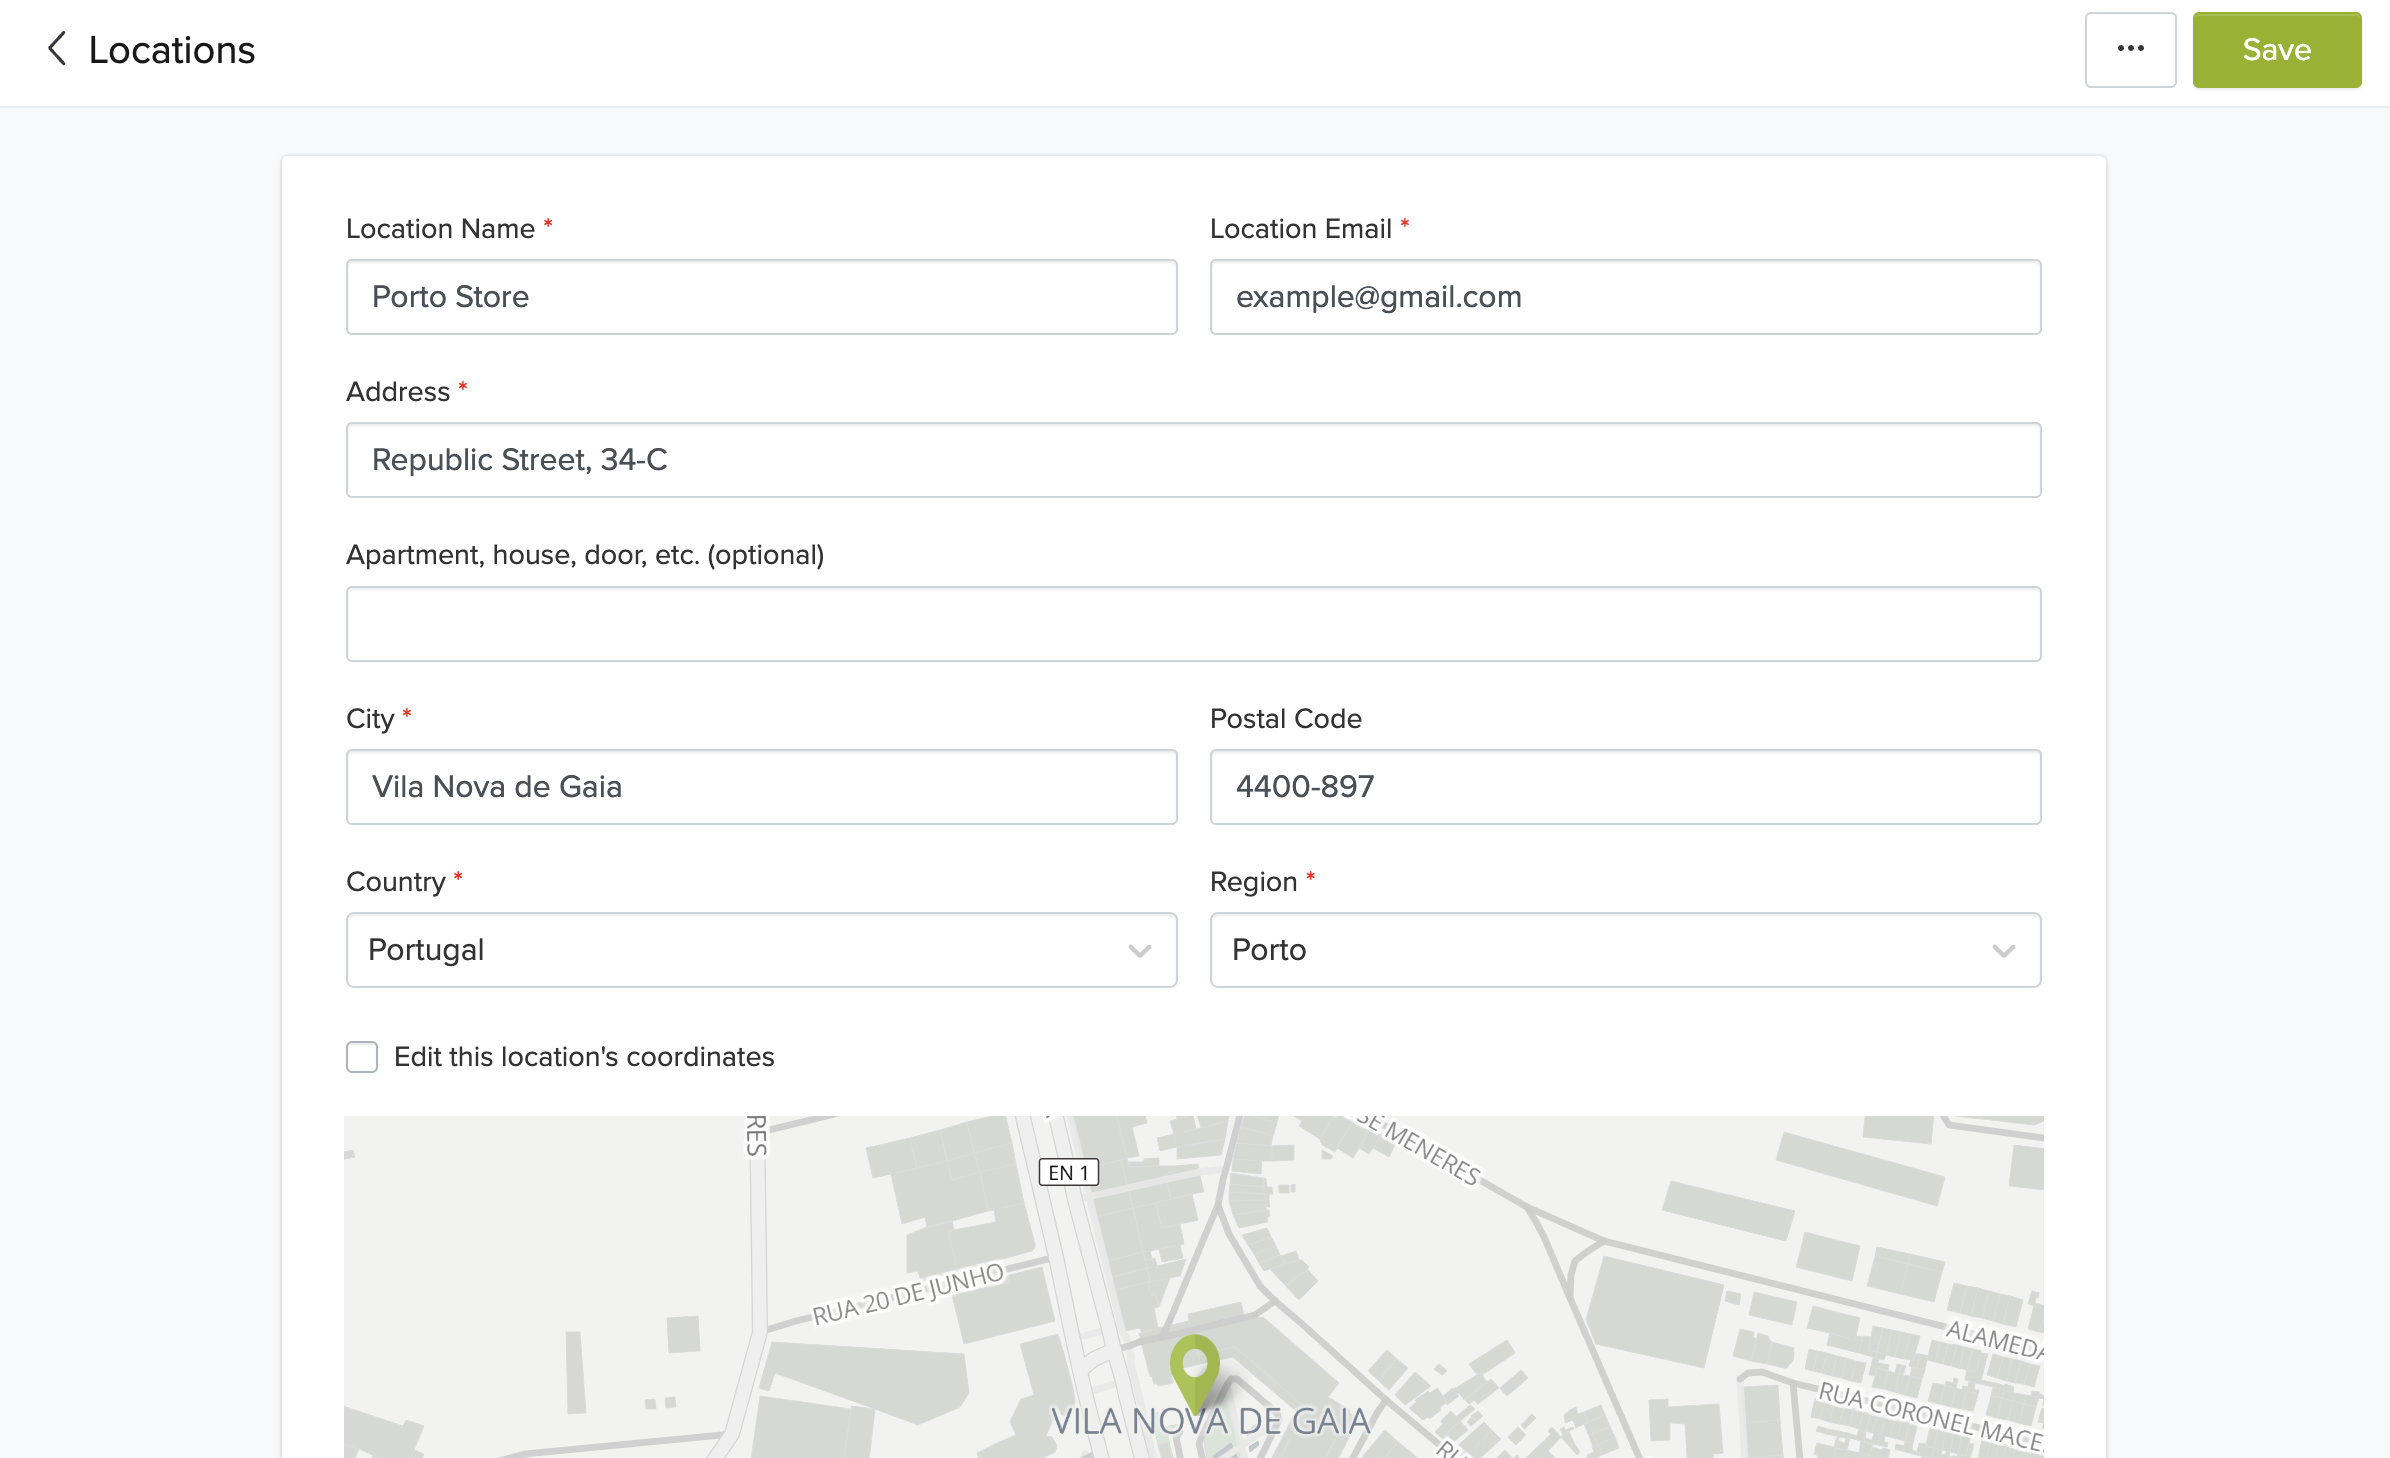The height and width of the screenshot is (1458, 2390).
Task: Click the EN 1 road badge on map
Action: tap(1068, 1172)
